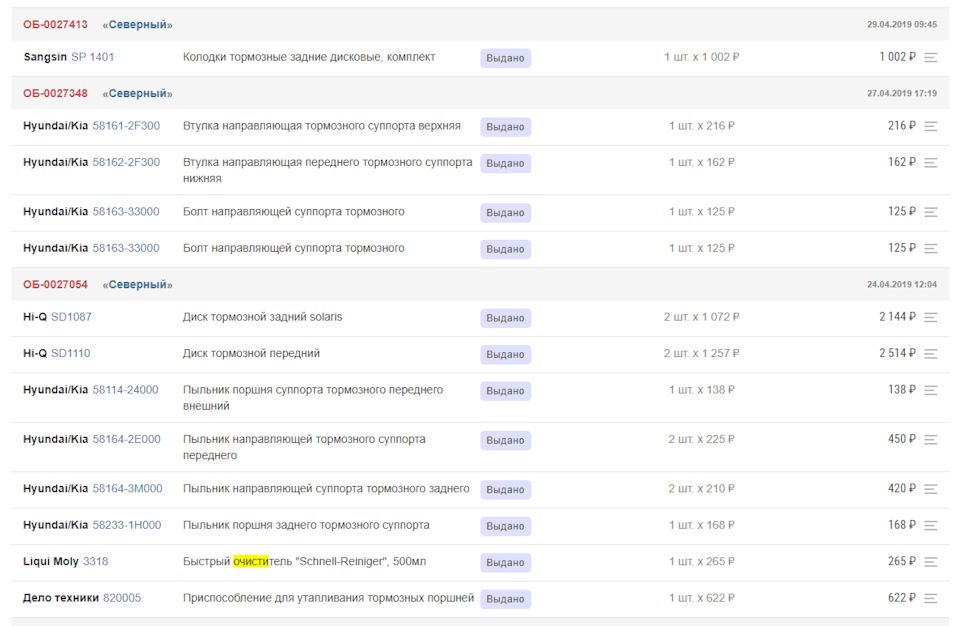This screenshot has width=960, height=626.
Task: Open order ОБ-0027348
Action: pyautogui.click(x=55, y=93)
